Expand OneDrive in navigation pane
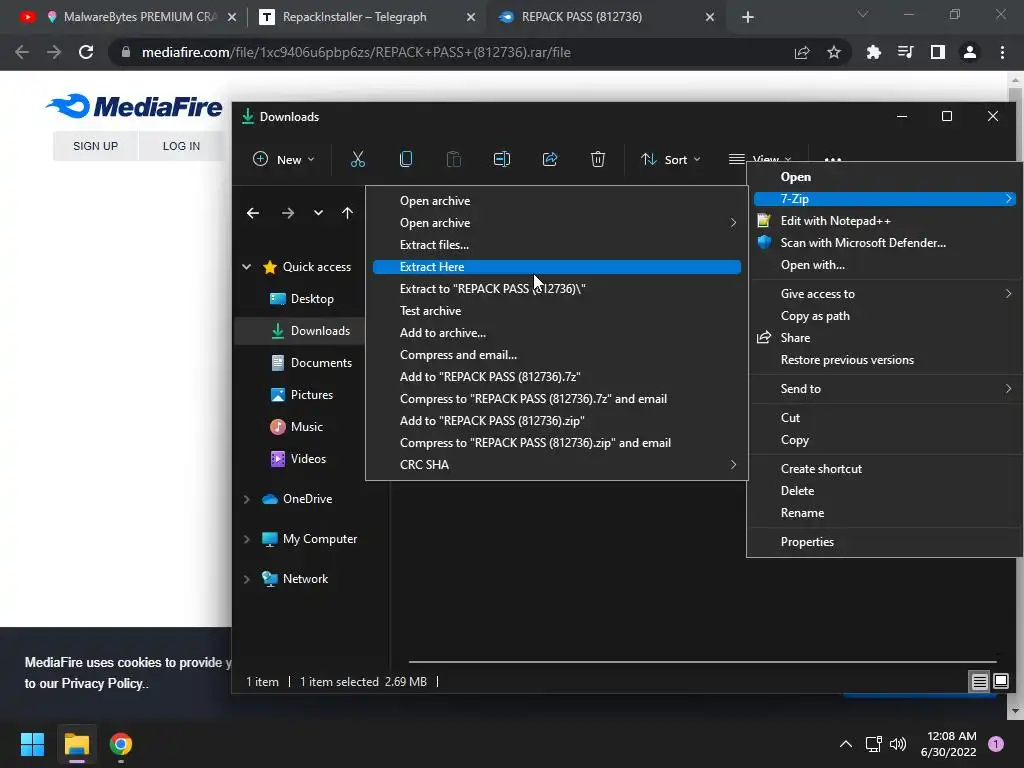This screenshot has height=768, width=1024. [247, 499]
